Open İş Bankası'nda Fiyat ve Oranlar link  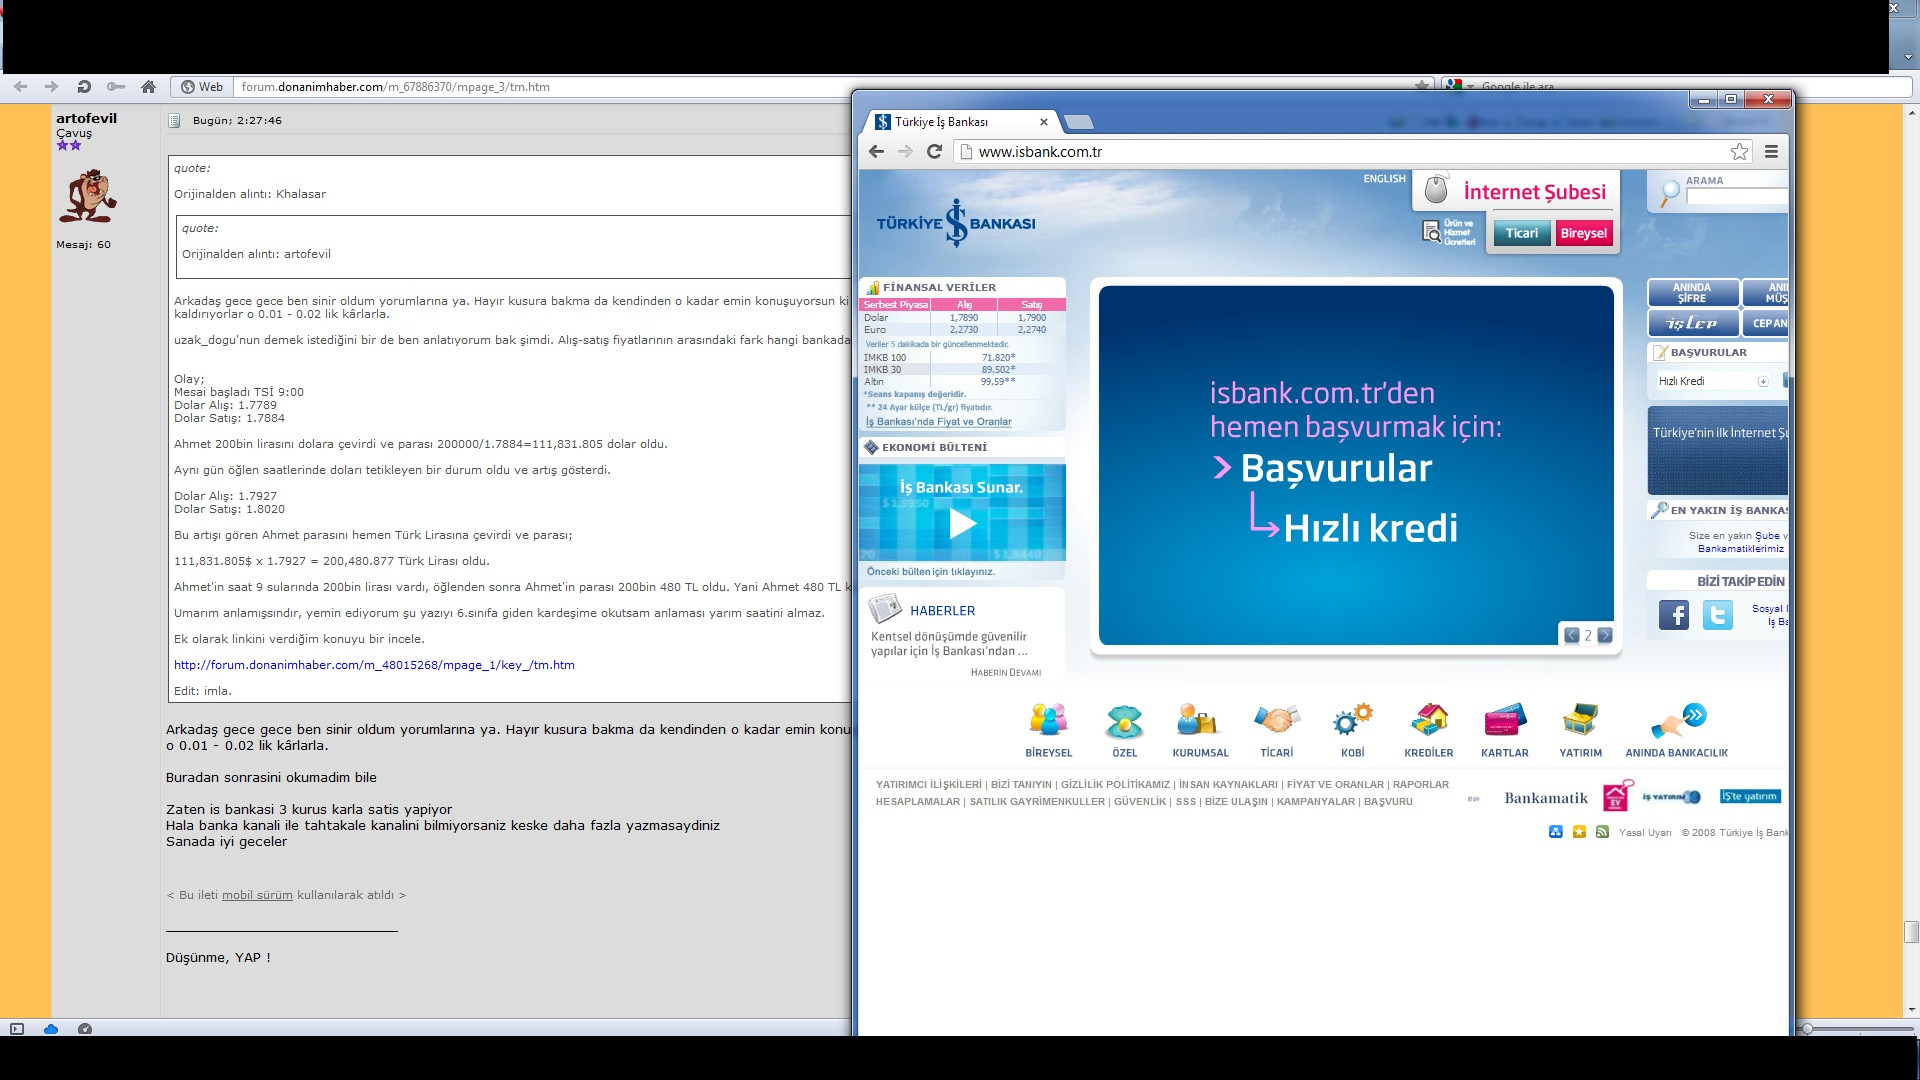pyautogui.click(x=938, y=422)
